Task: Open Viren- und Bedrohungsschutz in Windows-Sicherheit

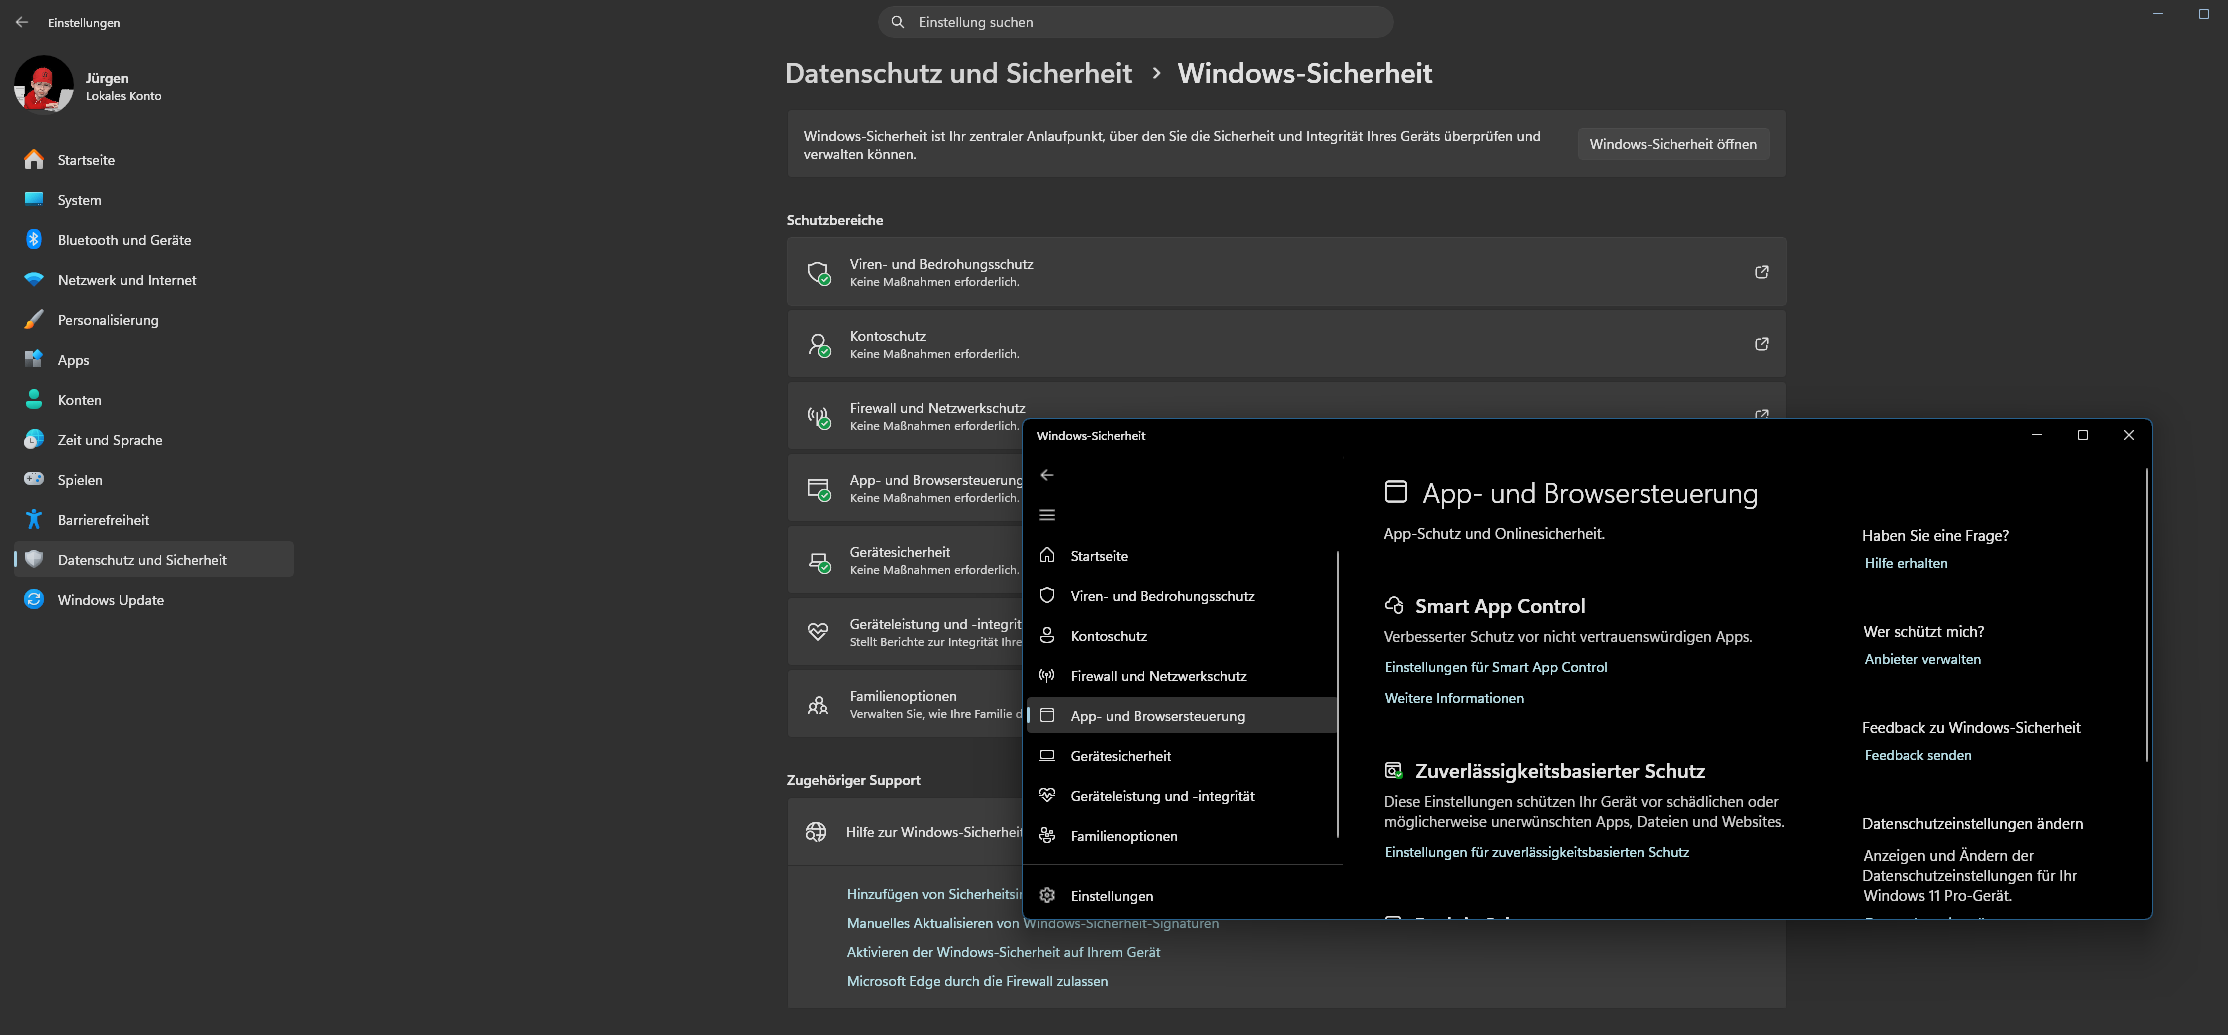Action: pos(1182,596)
